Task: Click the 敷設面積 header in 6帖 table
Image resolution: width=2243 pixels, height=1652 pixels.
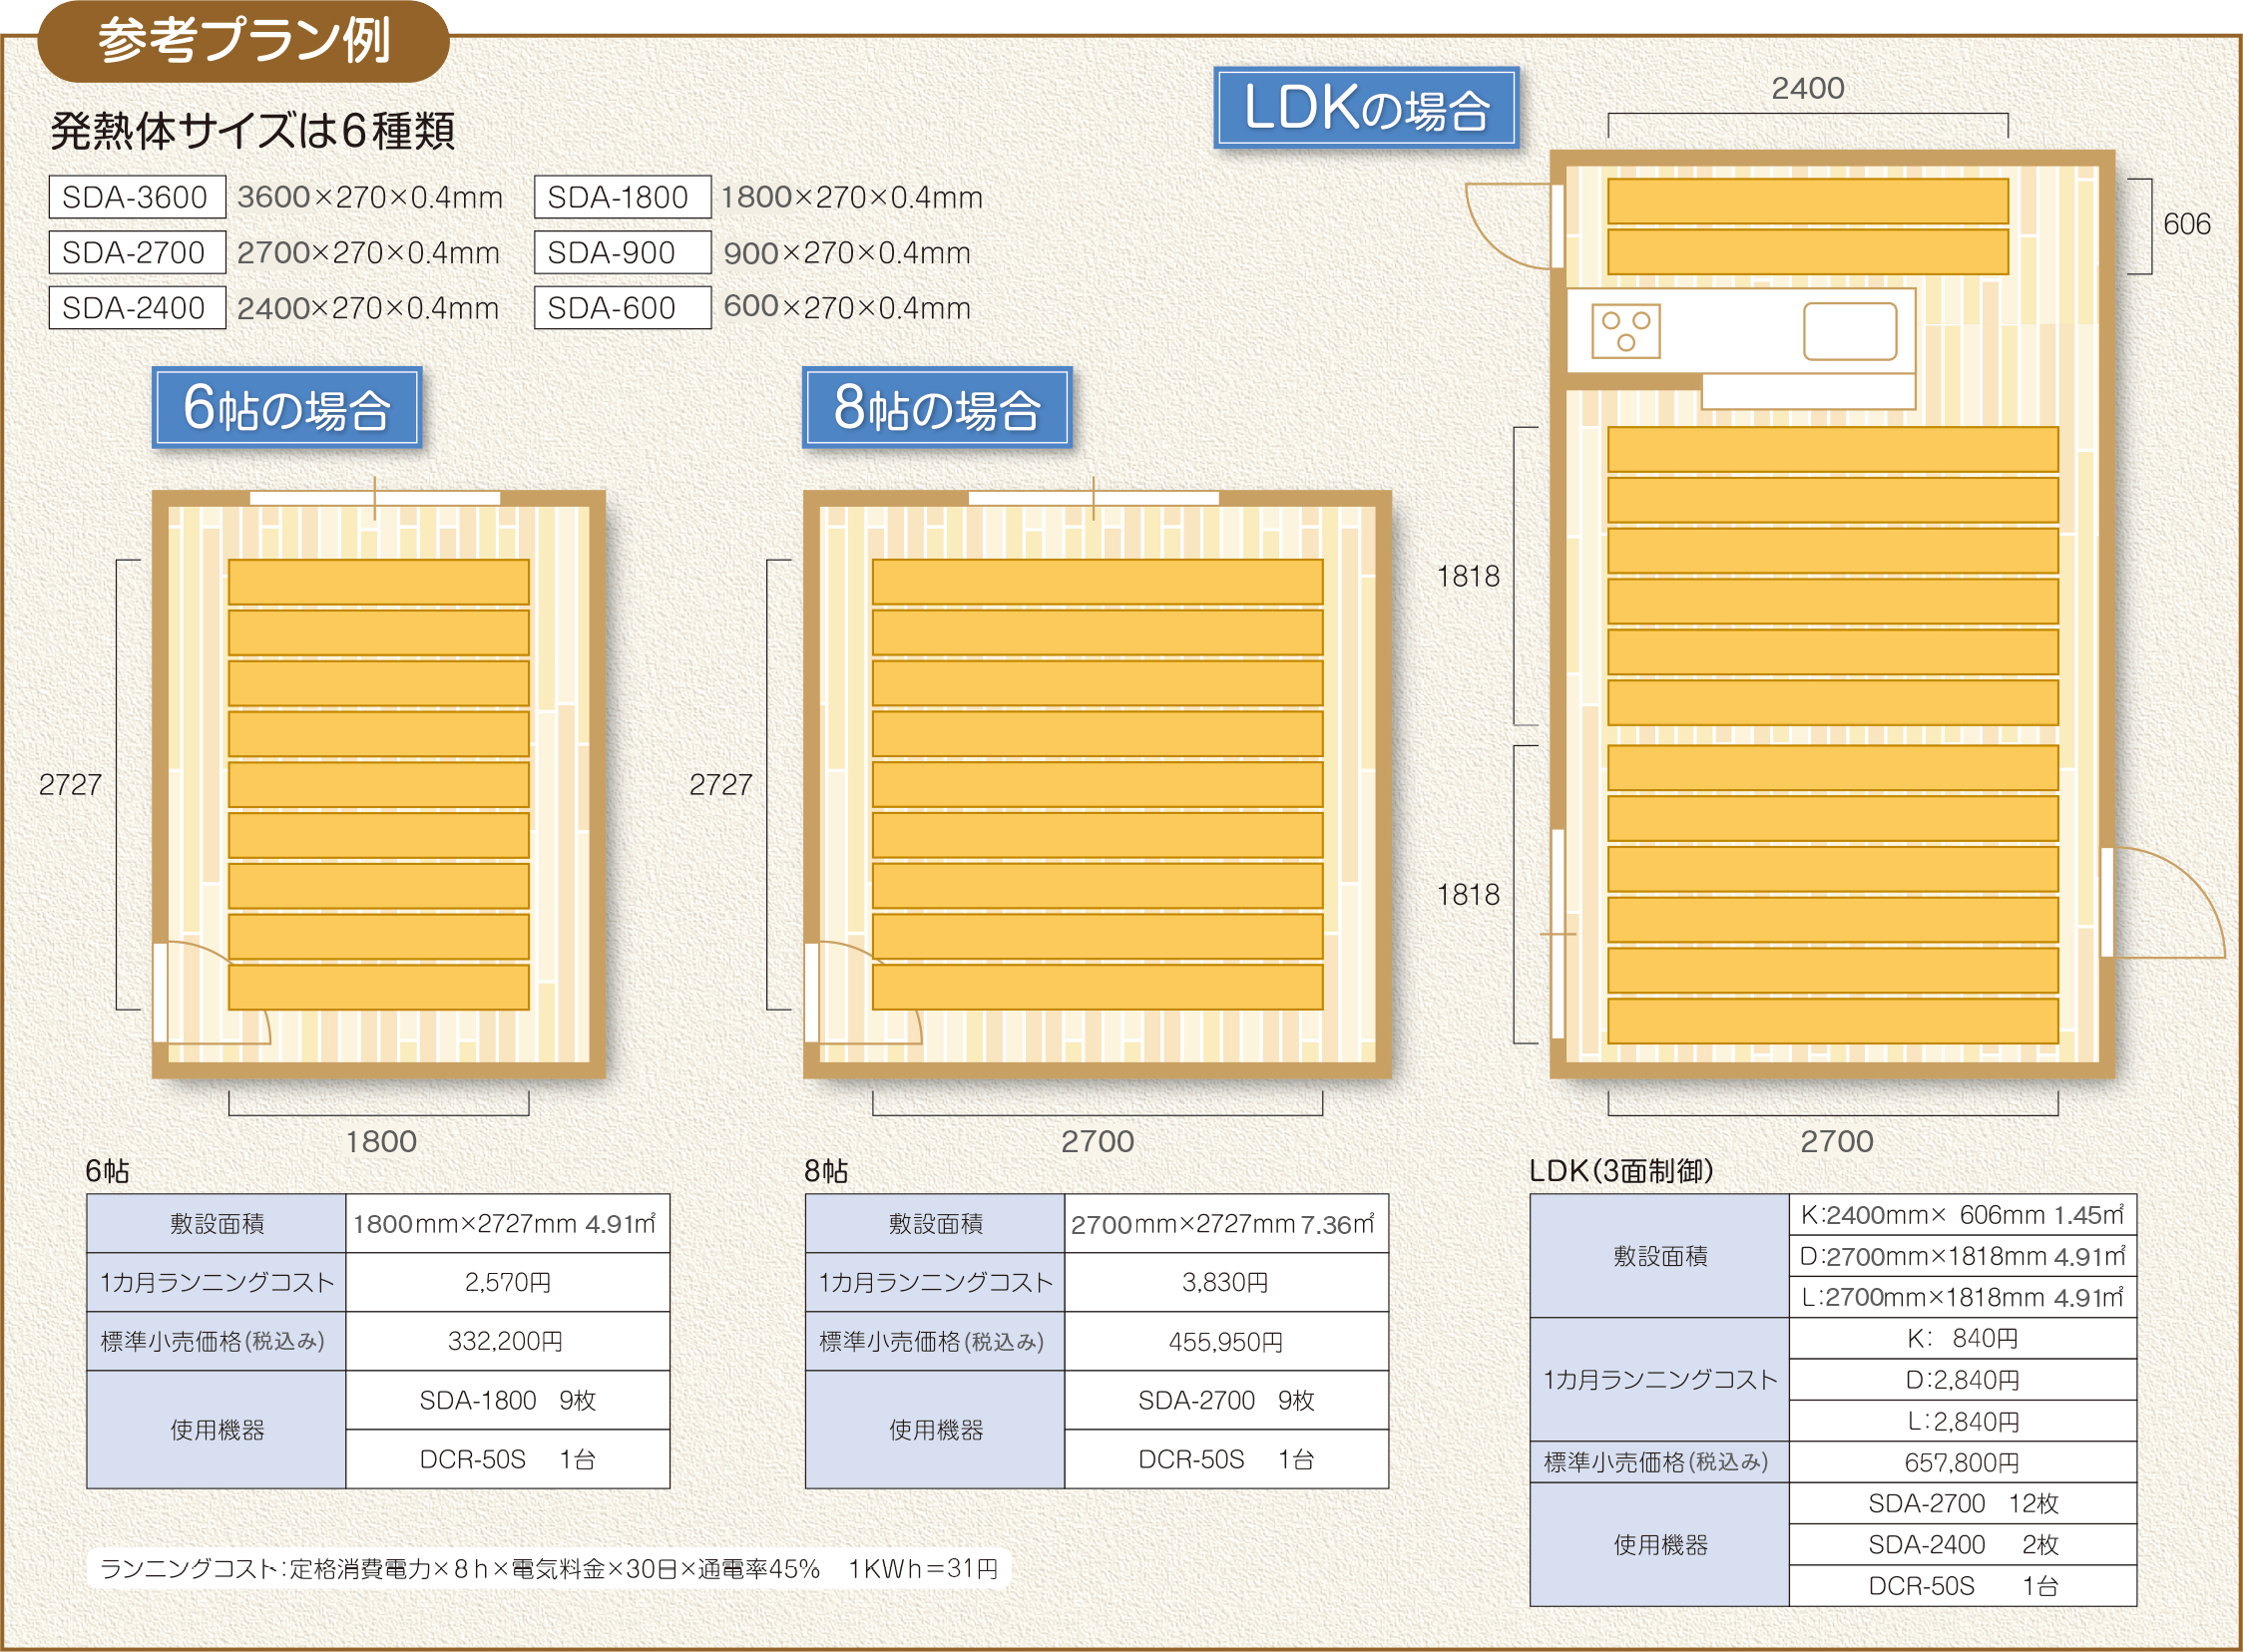Action: [x=217, y=1224]
